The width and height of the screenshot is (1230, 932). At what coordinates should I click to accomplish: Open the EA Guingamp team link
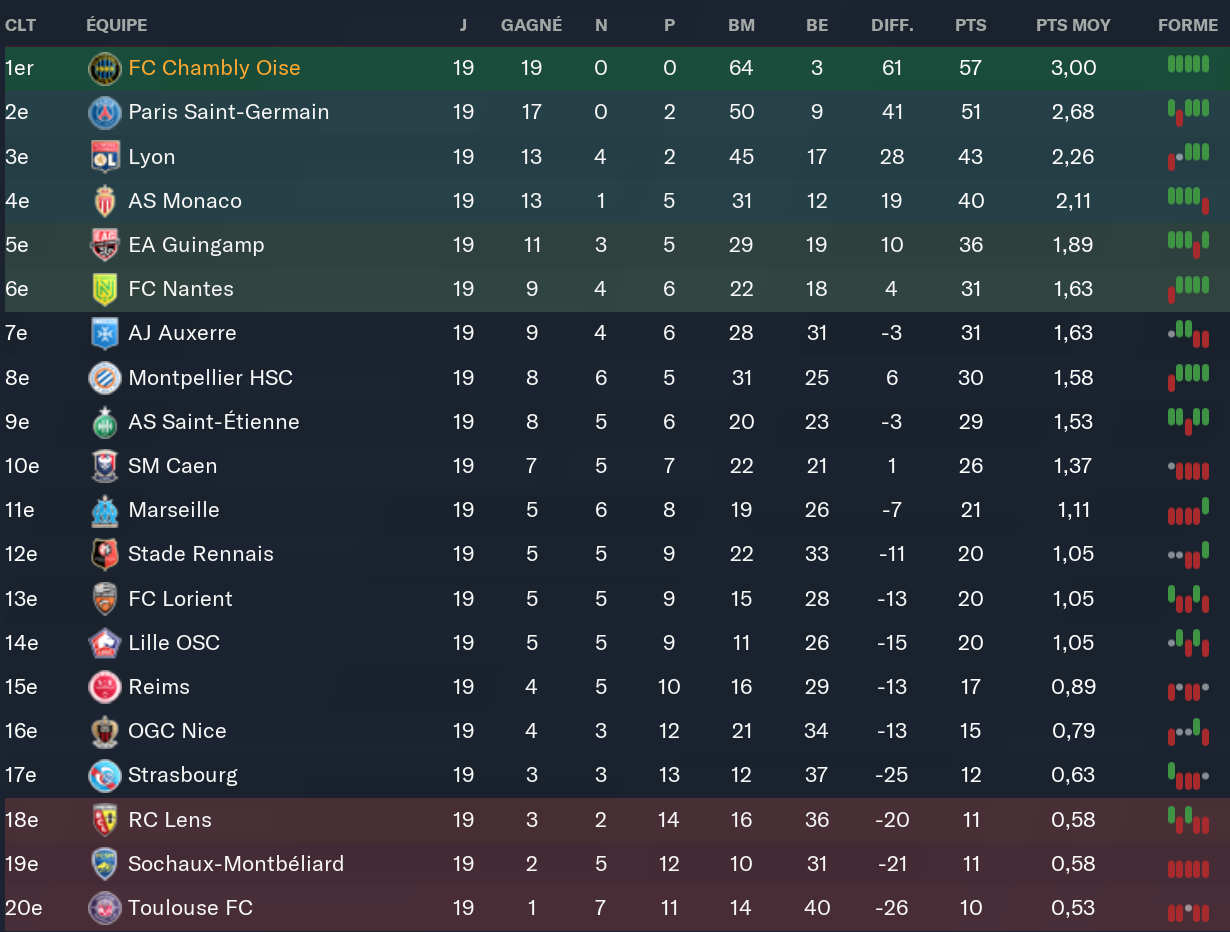[196, 245]
